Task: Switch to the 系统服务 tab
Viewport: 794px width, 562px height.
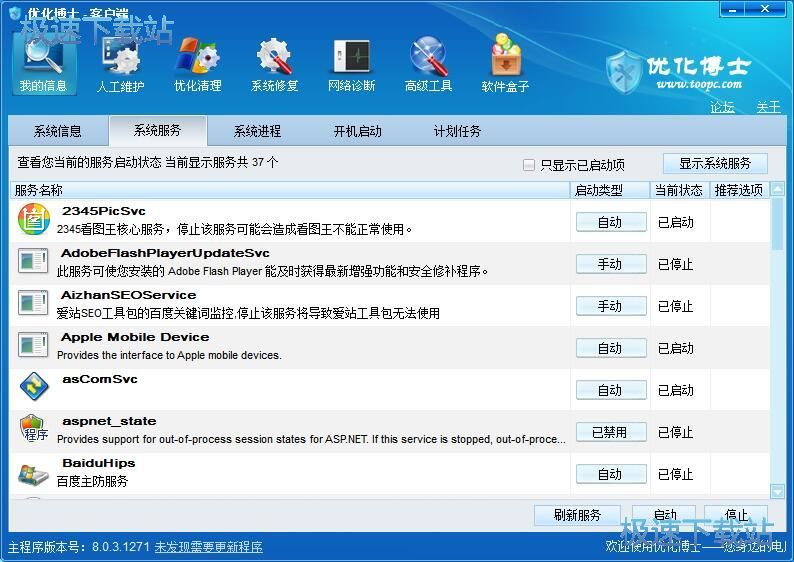Action: (157, 130)
